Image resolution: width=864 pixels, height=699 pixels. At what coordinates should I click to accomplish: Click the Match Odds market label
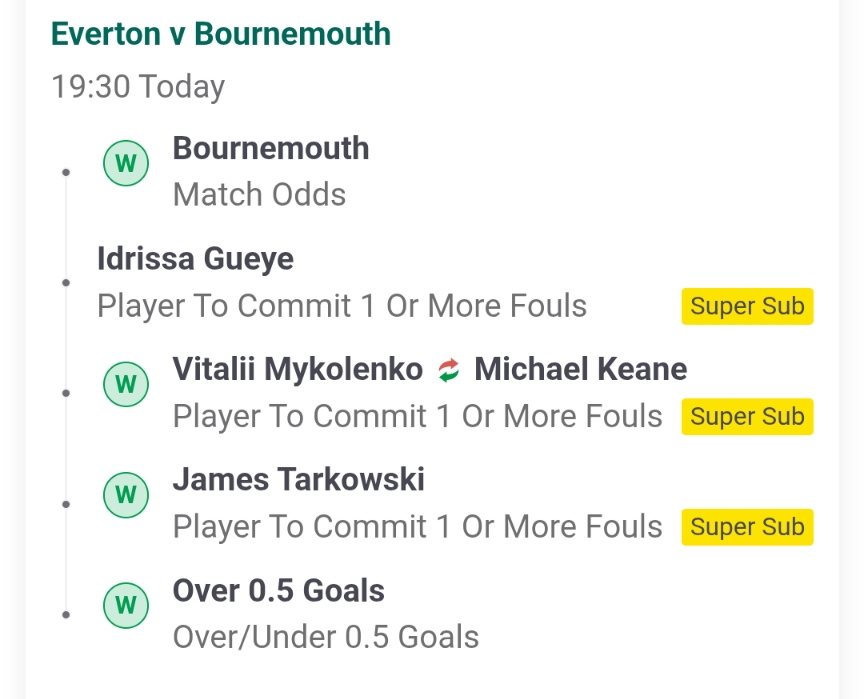(x=259, y=194)
